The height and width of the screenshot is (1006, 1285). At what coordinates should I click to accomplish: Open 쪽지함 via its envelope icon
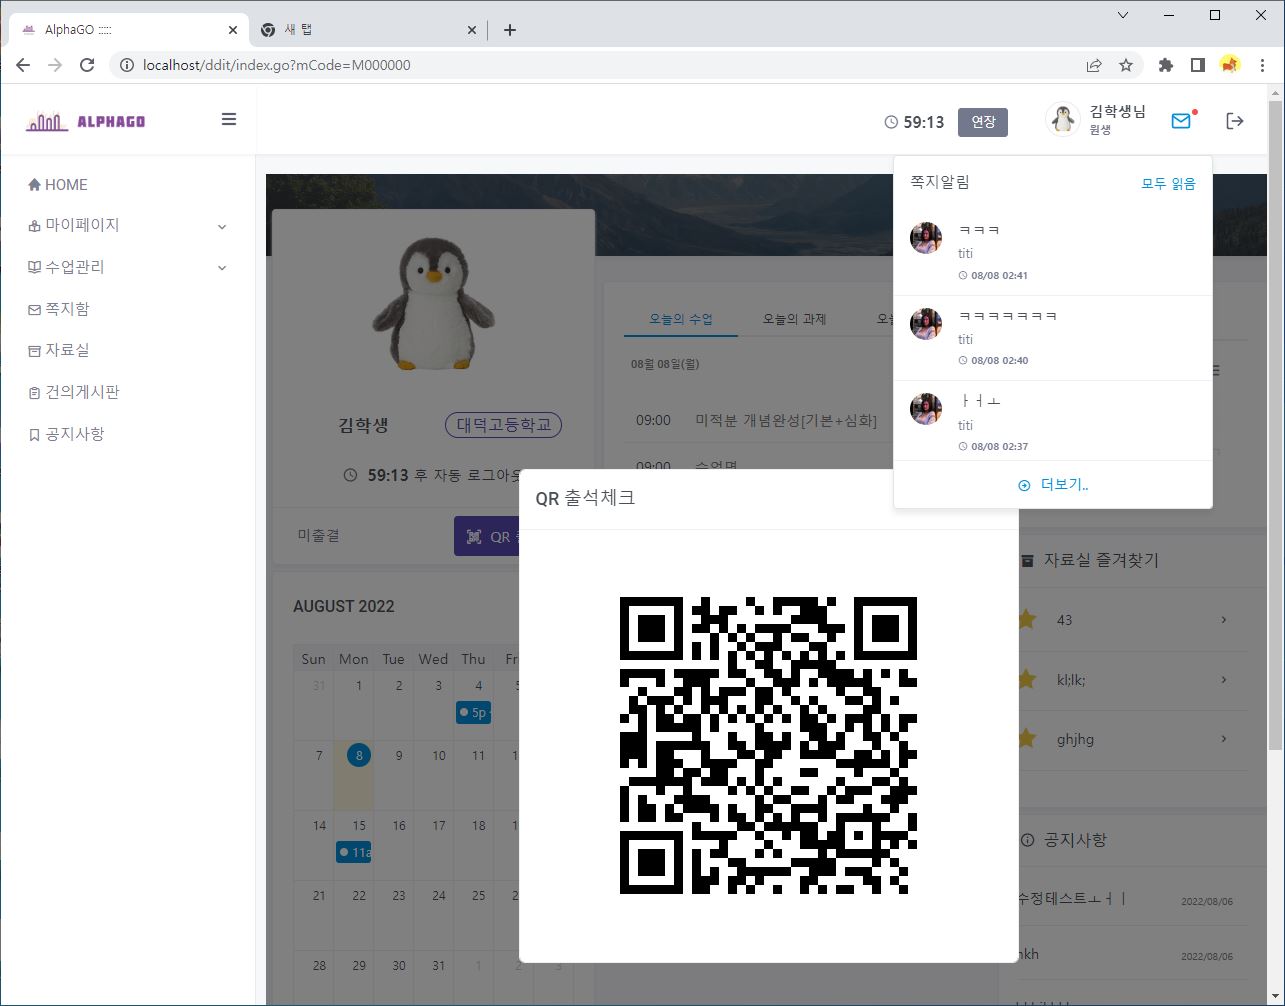pos(35,309)
